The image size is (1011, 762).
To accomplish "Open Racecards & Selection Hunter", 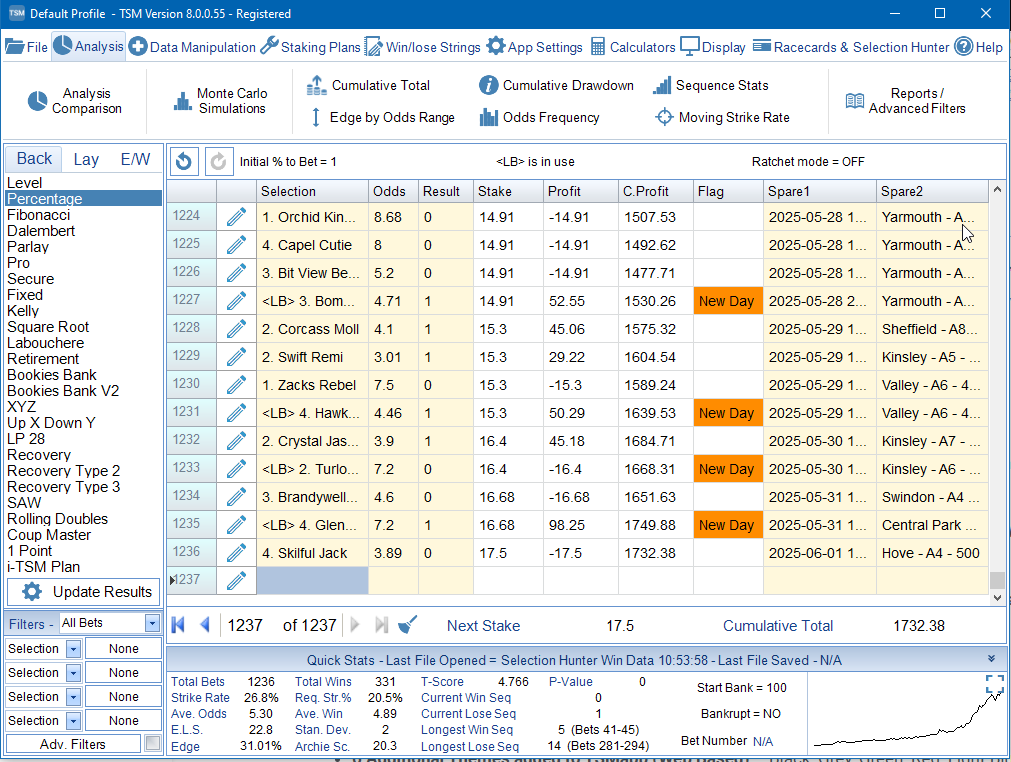I will coord(851,47).
